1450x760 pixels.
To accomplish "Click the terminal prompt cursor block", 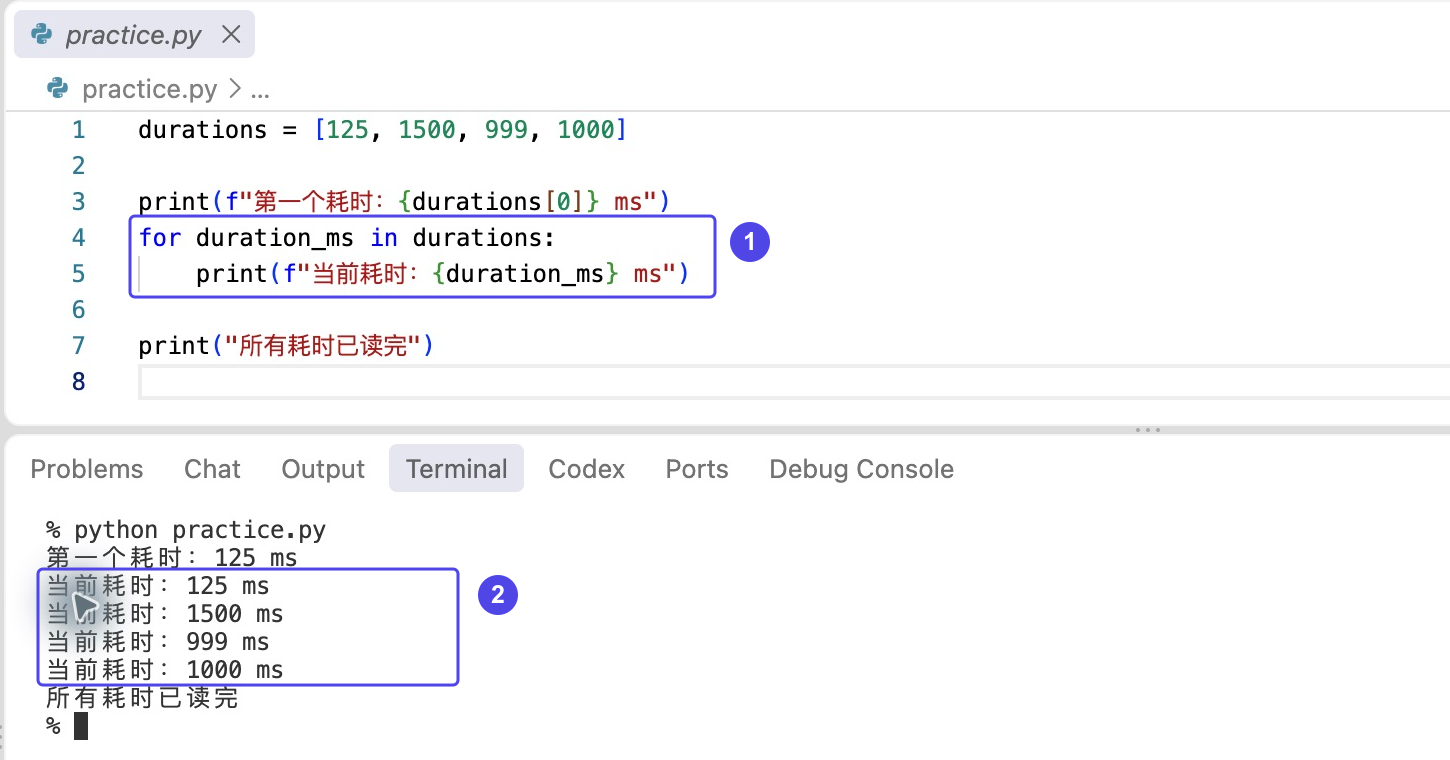I will [x=81, y=726].
